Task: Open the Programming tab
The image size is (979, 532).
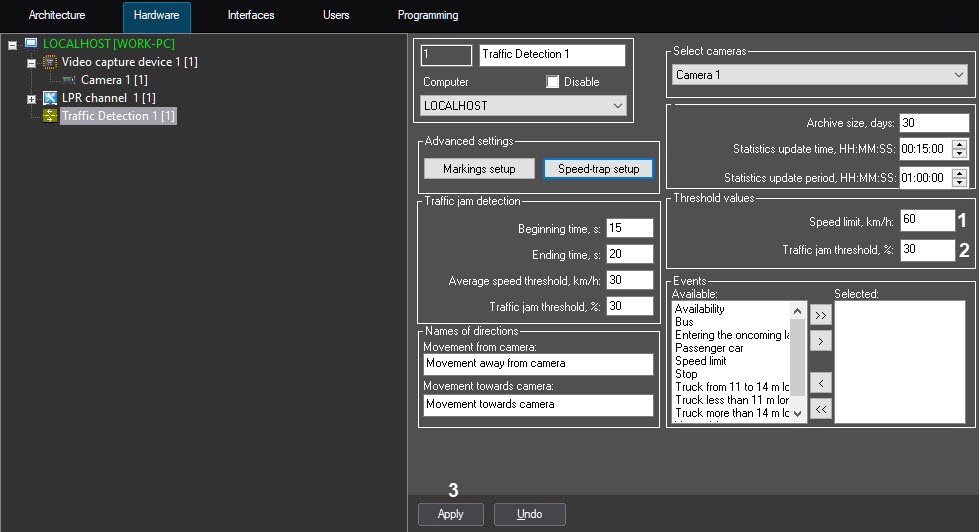Action: (x=428, y=16)
